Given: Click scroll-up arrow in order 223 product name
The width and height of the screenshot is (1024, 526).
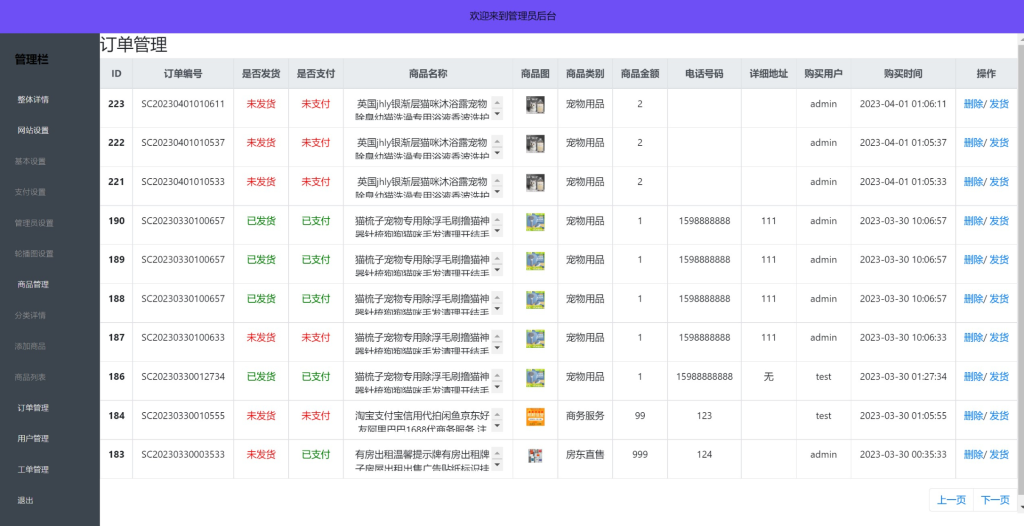Looking at the screenshot, I should point(497,103).
